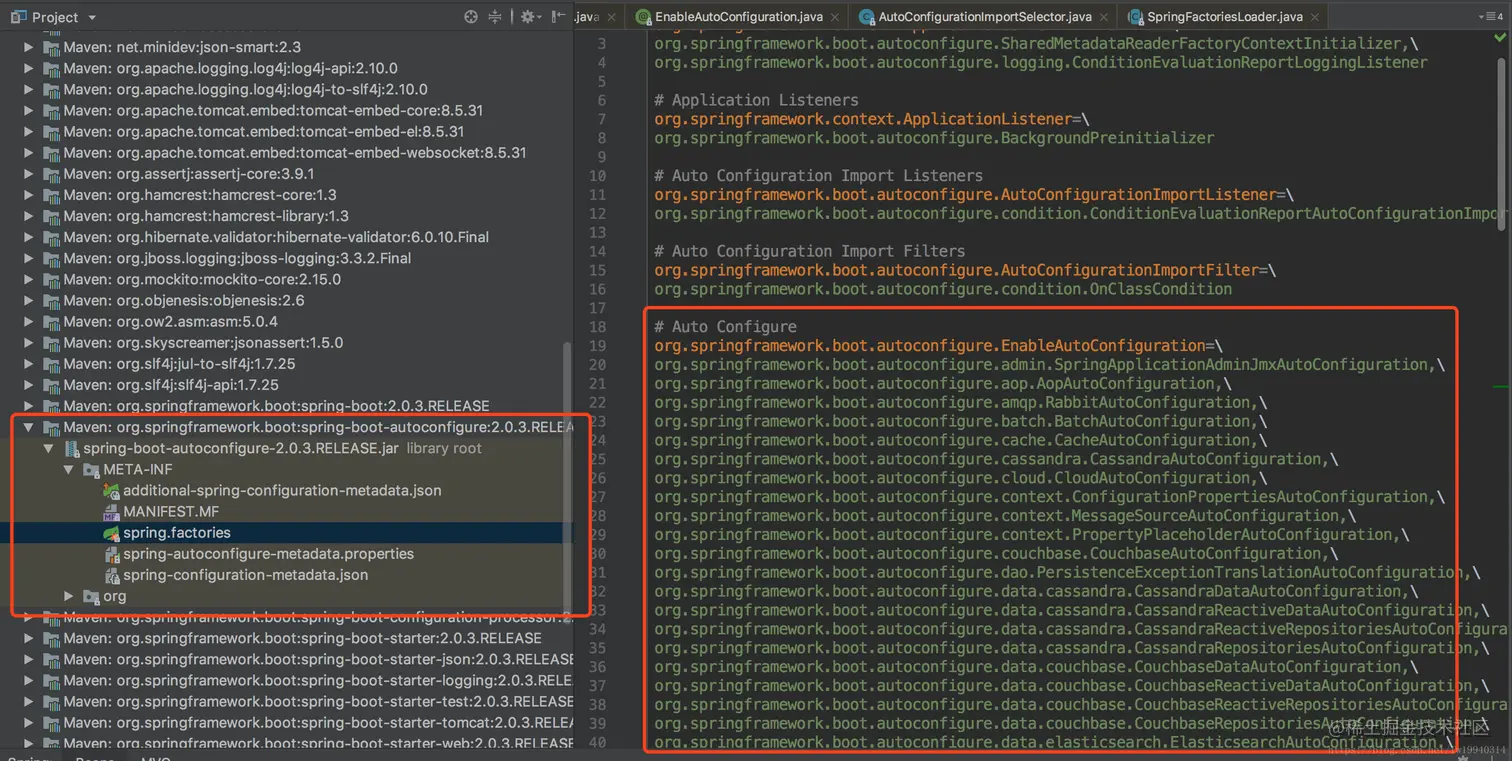The height and width of the screenshot is (761, 1512).
Task: Click the spring.factories file icon
Action: point(112,533)
